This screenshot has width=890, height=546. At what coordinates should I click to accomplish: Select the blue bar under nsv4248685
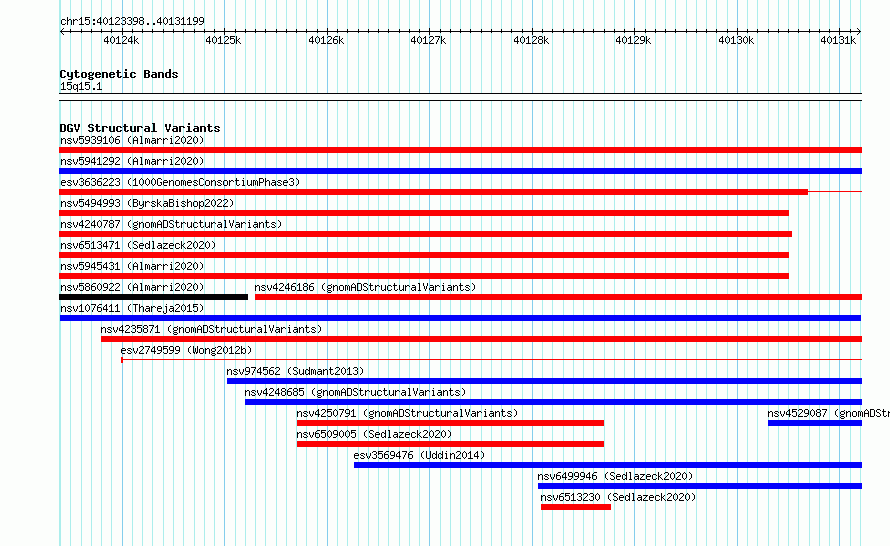point(553,402)
